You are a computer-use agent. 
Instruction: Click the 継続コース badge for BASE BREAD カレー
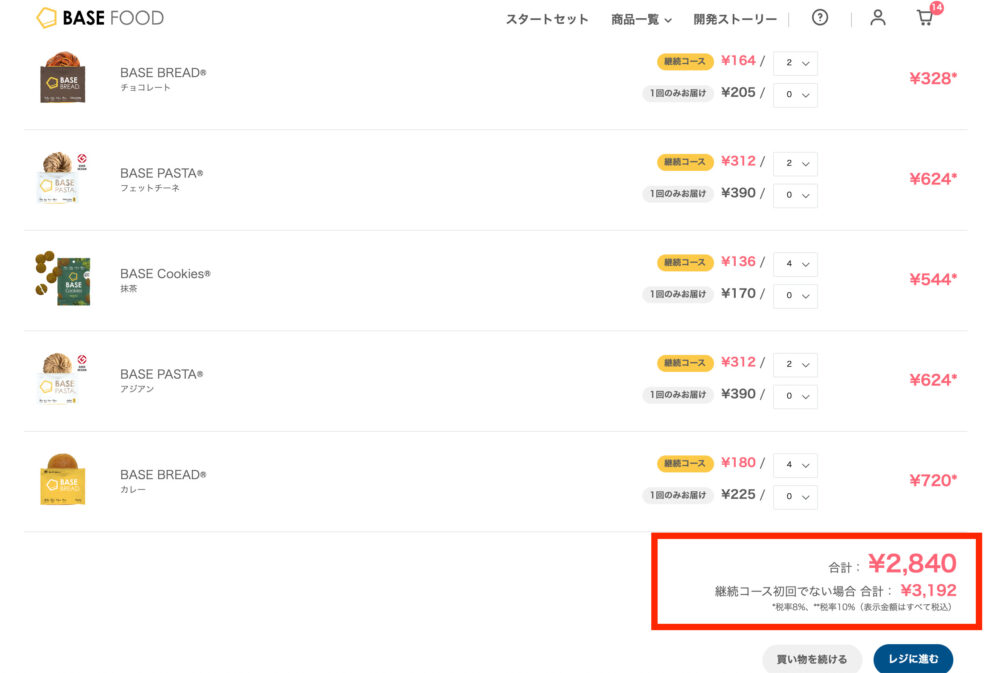685,463
